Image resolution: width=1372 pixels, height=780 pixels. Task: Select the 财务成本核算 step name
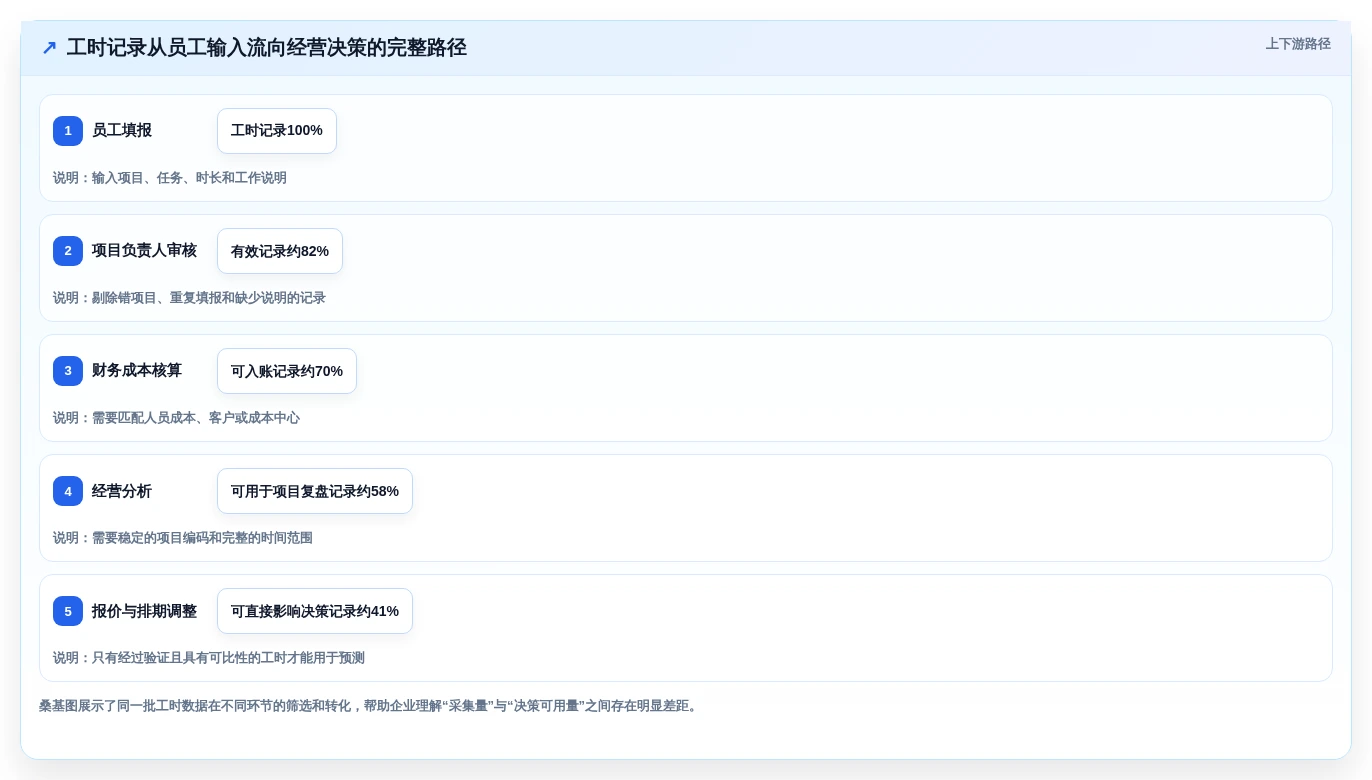tap(137, 371)
